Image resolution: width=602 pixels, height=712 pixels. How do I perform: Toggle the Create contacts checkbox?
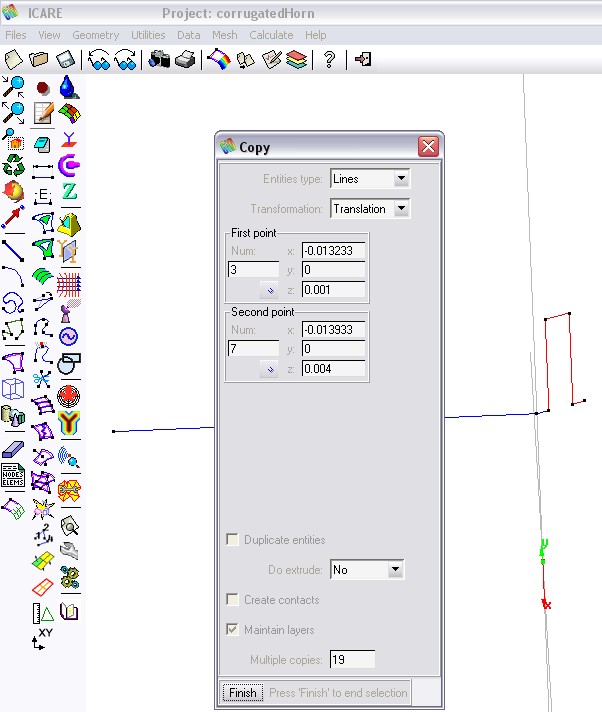click(232, 599)
